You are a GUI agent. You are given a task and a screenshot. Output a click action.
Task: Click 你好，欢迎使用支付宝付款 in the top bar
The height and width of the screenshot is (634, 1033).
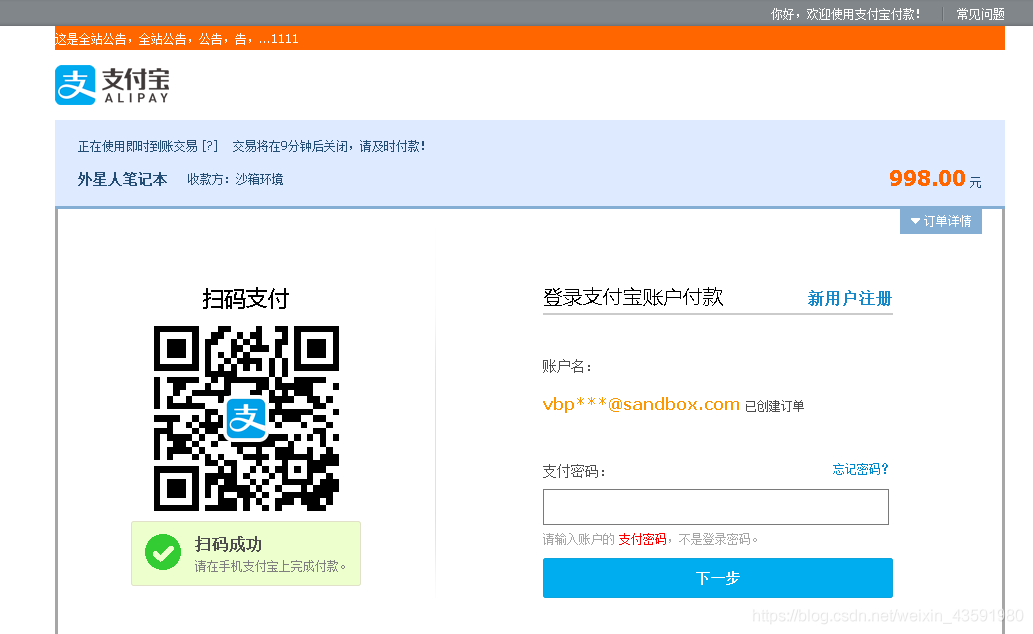tap(845, 13)
